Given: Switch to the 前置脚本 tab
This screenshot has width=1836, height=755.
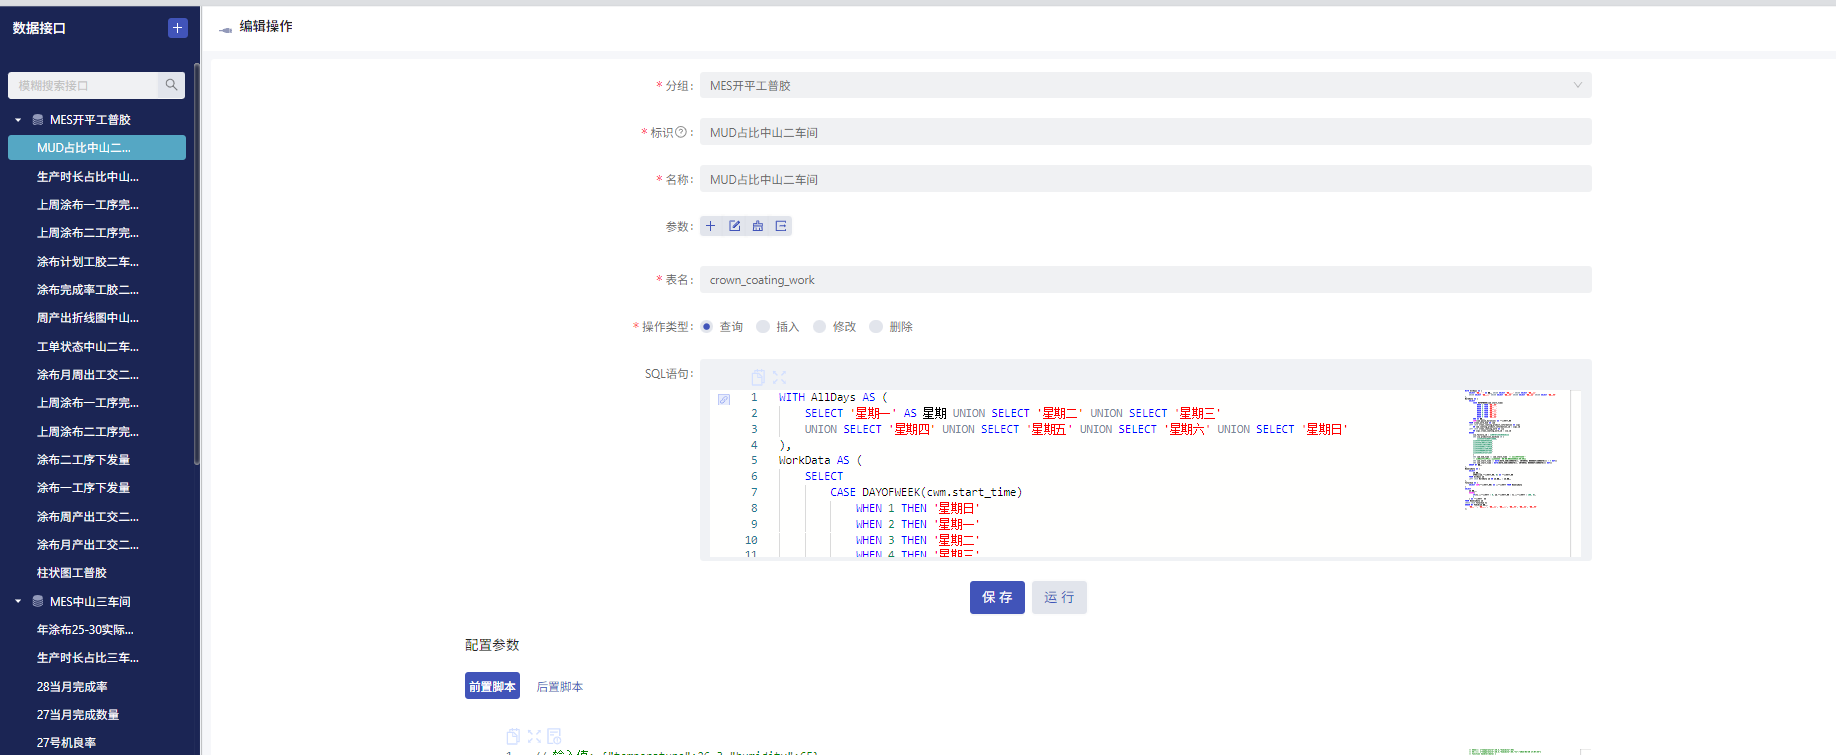Looking at the screenshot, I should [492, 686].
